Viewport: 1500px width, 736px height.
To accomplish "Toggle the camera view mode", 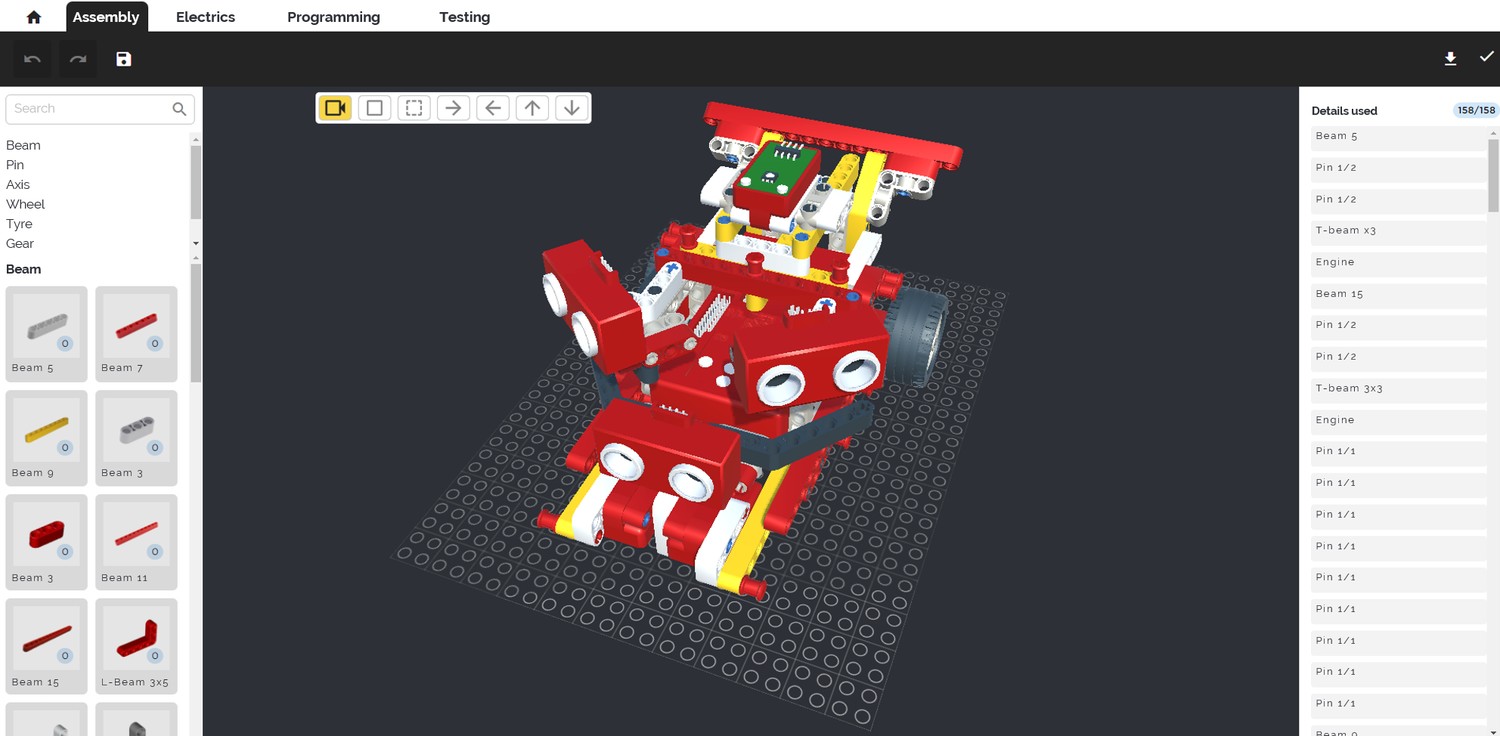I will point(336,108).
